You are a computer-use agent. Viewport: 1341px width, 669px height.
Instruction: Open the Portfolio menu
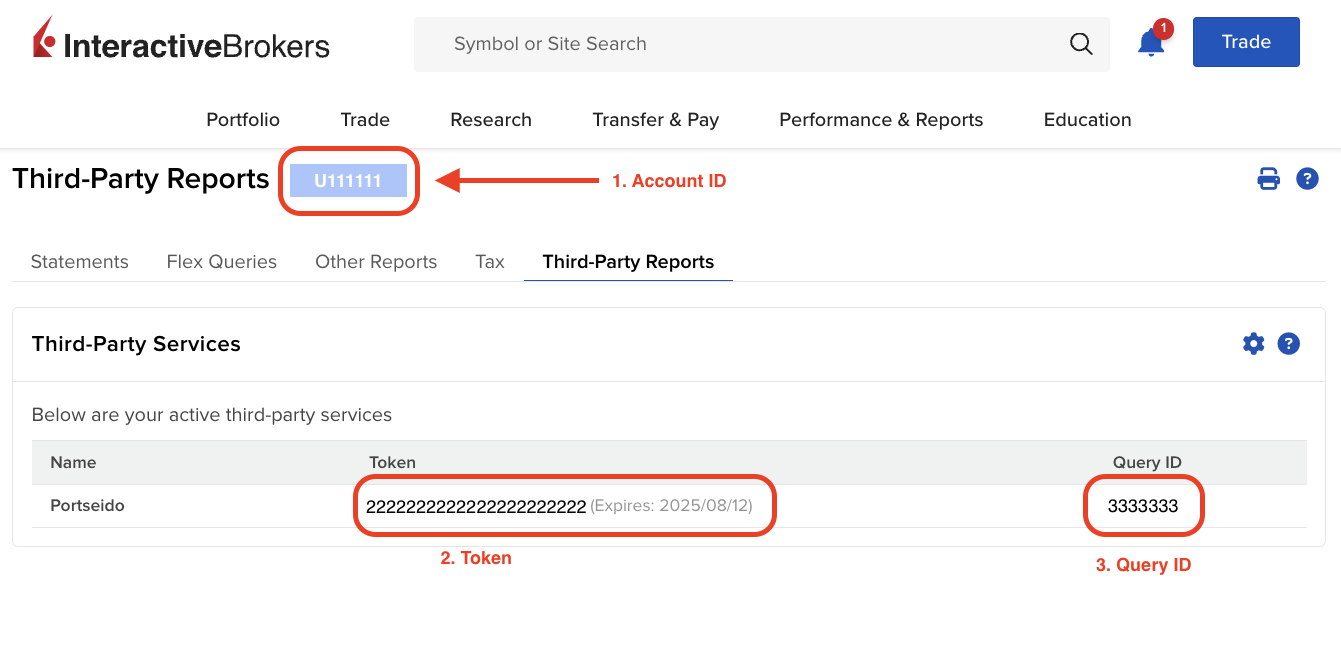[243, 120]
